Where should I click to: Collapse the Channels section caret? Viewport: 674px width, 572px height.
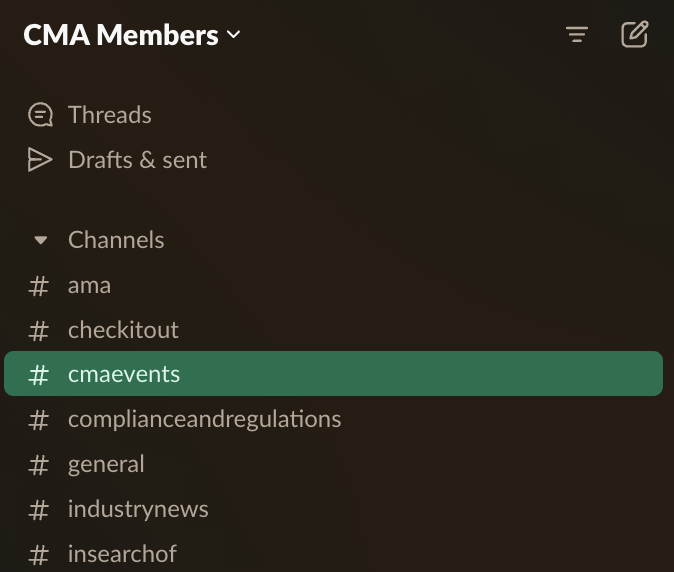(41, 241)
